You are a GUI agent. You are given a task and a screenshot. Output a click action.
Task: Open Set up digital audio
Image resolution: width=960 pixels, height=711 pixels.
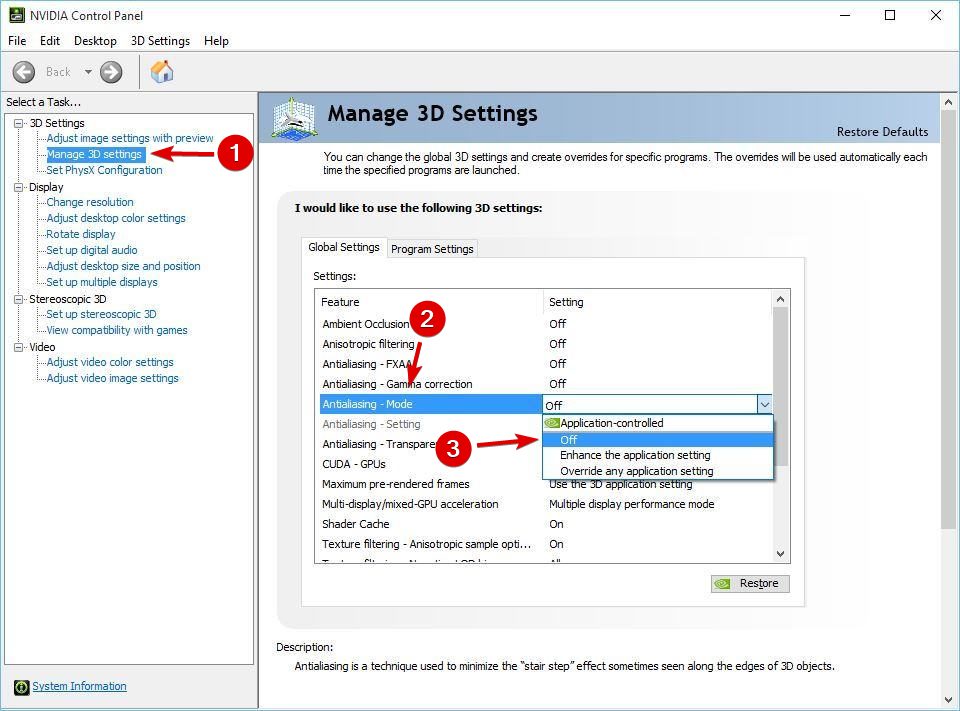[92, 250]
